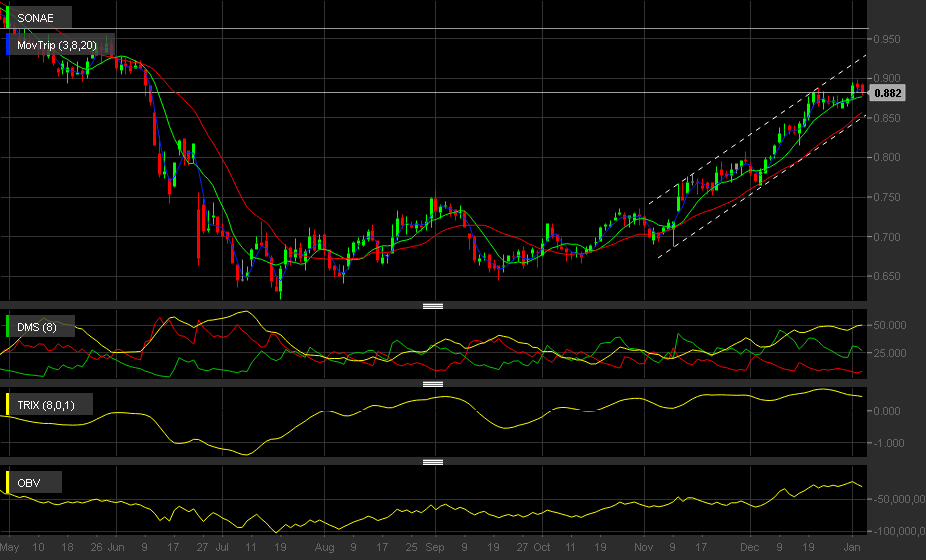Image resolution: width=926 pixels, height=560 pixels.
Task: Click the -50,000,00 OBV axis value
Action: pos(898,500)
